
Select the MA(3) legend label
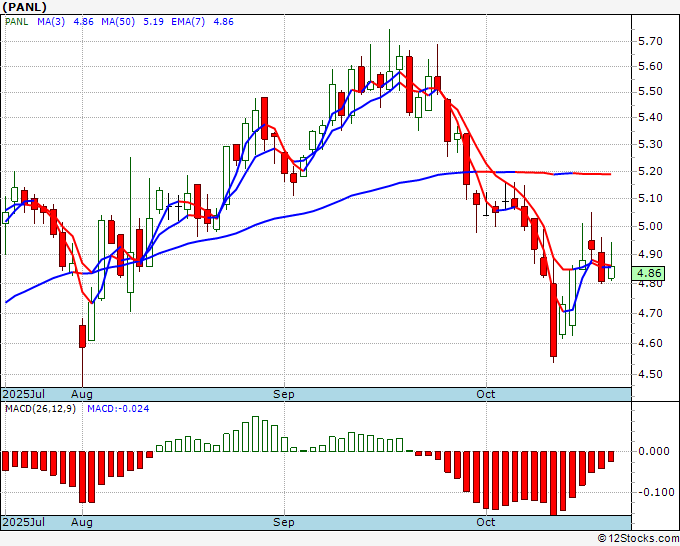point(51,21)
